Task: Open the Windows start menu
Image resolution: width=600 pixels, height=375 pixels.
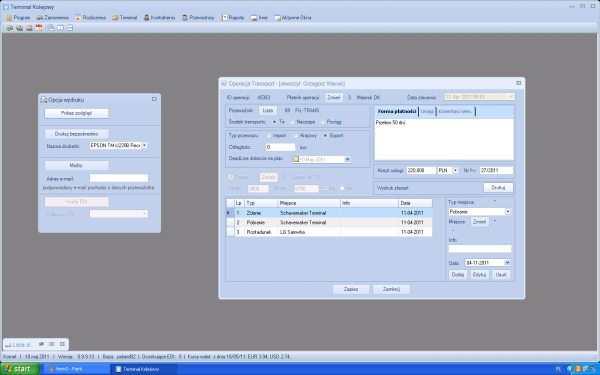Action: point(19,369)
